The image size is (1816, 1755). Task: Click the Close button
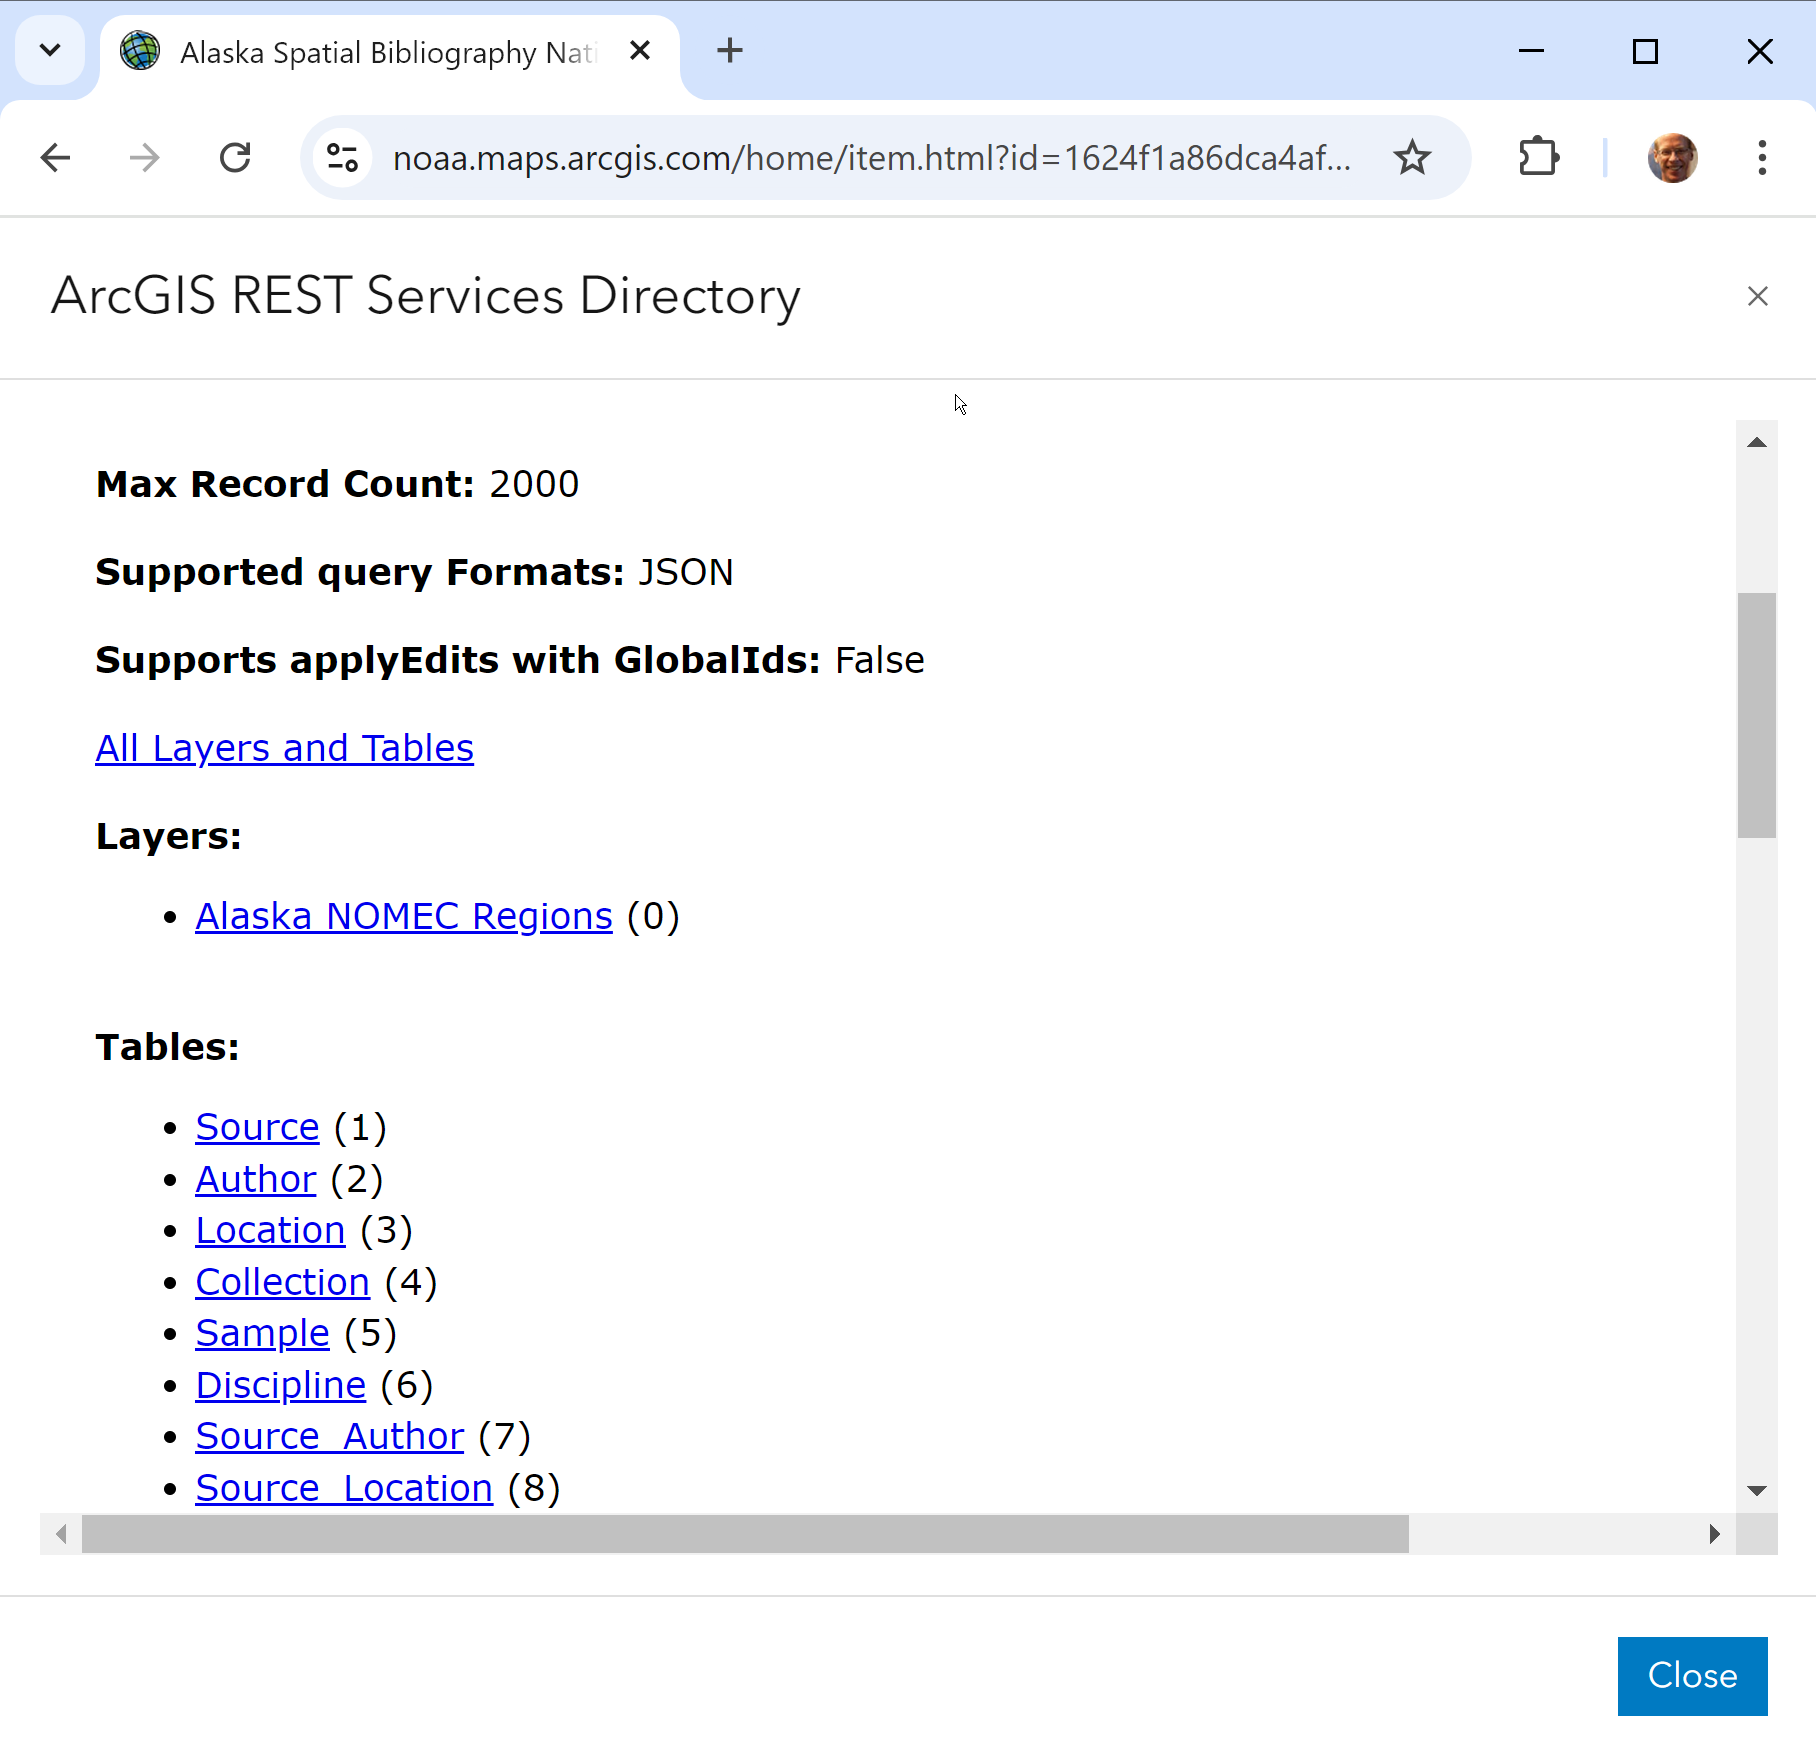click(1692, 1676)
